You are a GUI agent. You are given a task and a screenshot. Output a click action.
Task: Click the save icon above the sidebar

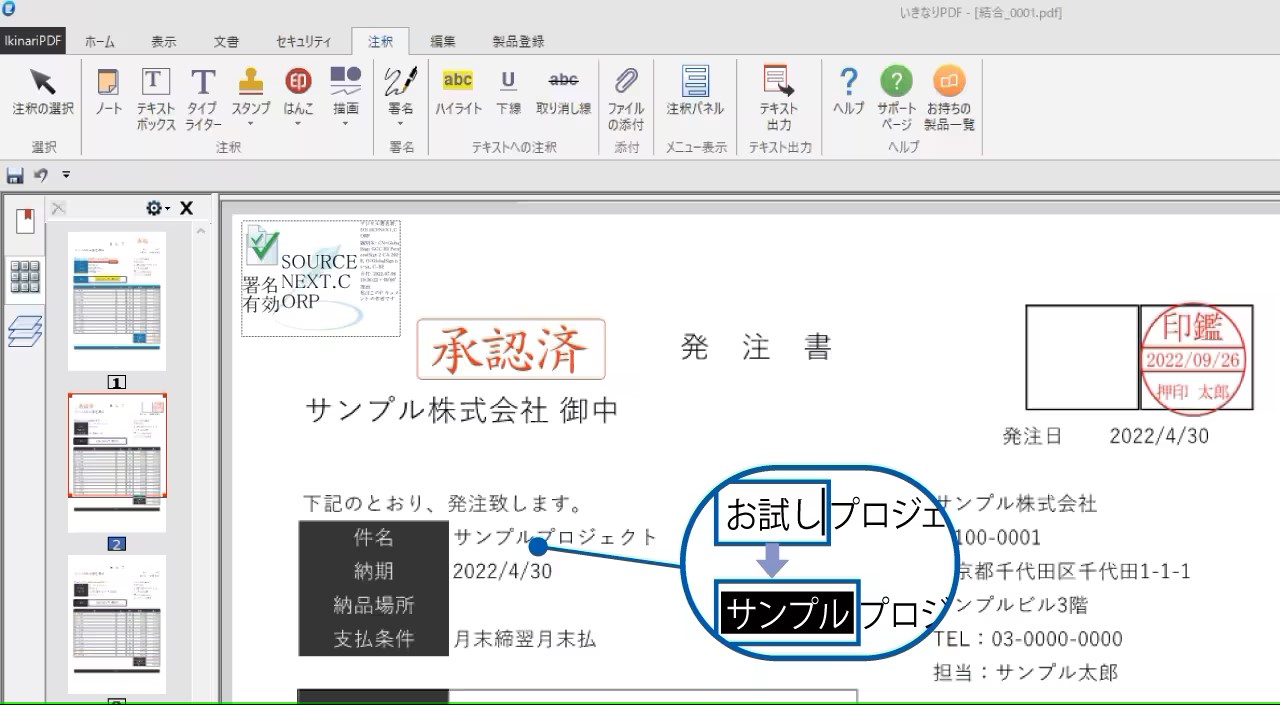click(x=14, y=174)
